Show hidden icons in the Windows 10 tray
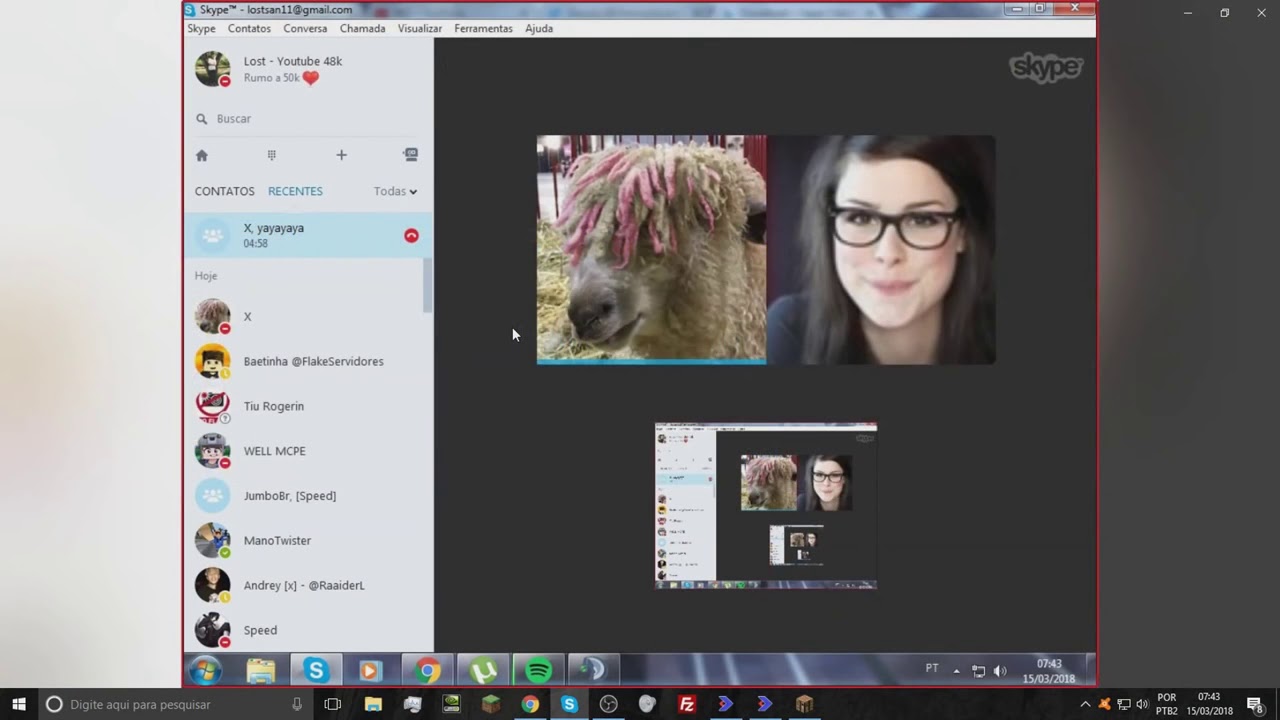 tap(1086, 704)
